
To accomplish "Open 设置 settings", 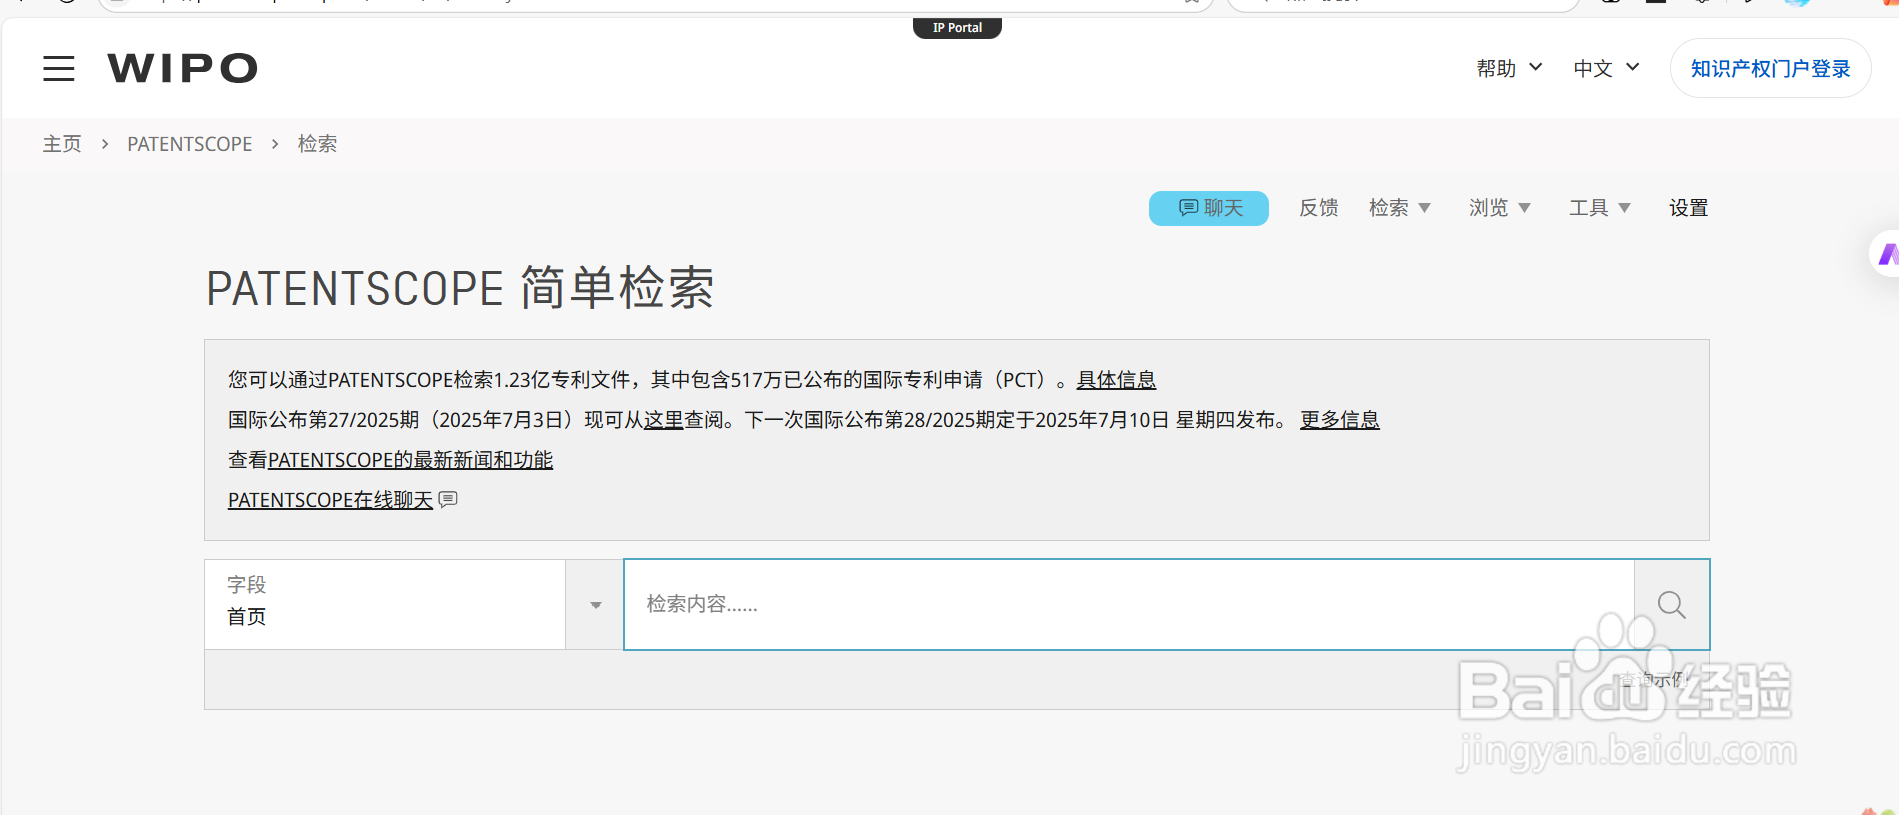I will pyautogui.click(x=1688, y=208).
